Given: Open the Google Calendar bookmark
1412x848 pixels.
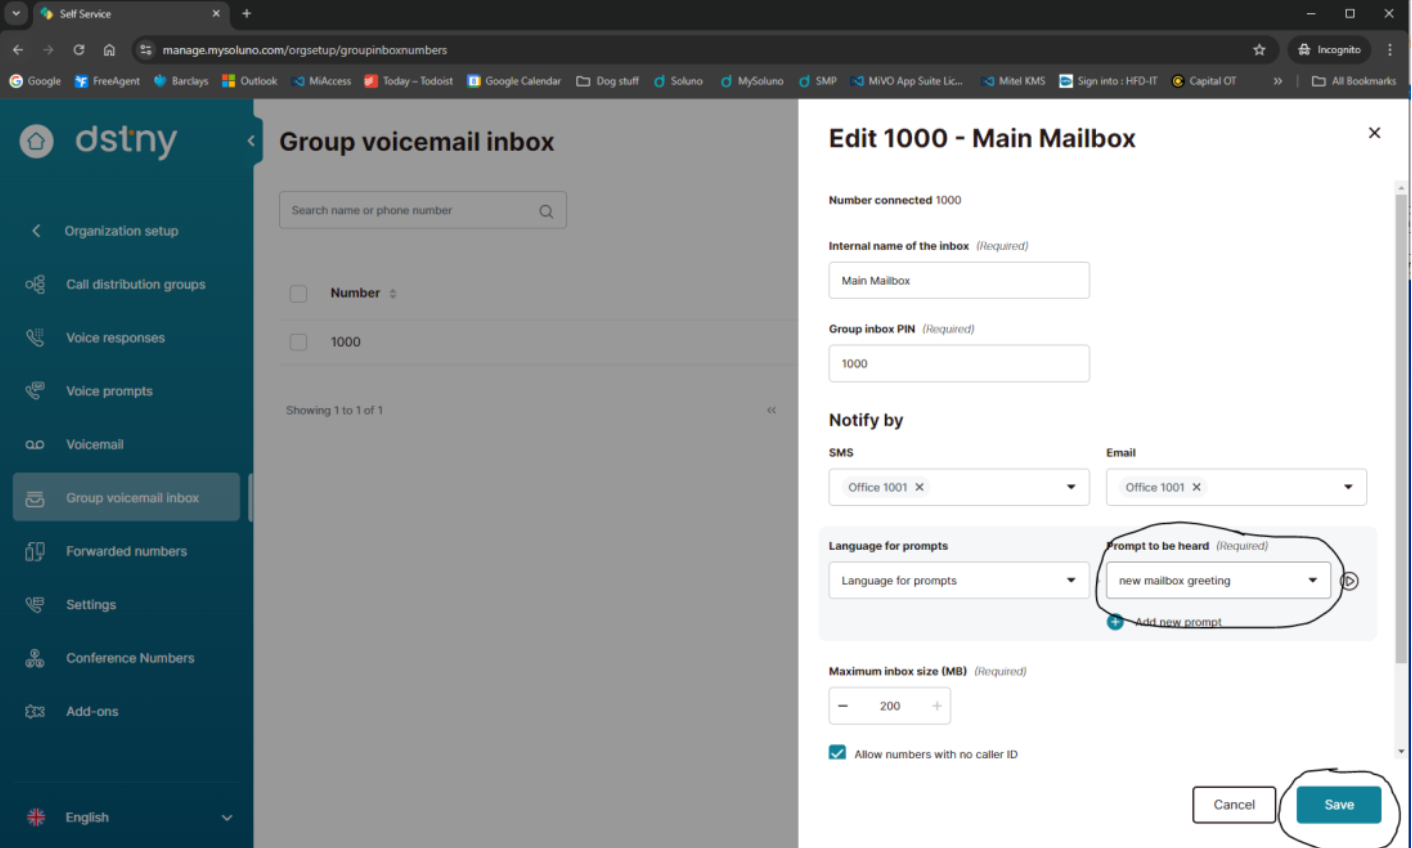Looking at the screenshot, I should (x=514, y=81).
